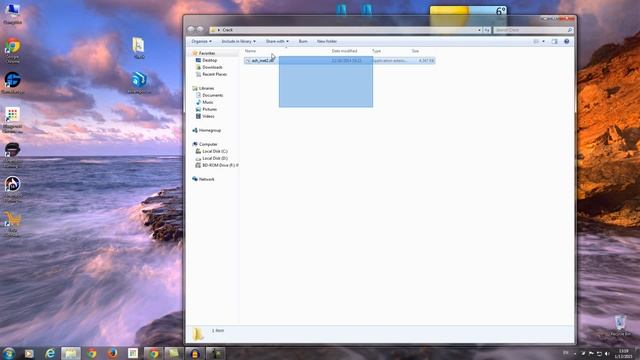Screen dimensions: 640x360
Task: Open the blue G desktop shortcut
Action: coord(13,83)
